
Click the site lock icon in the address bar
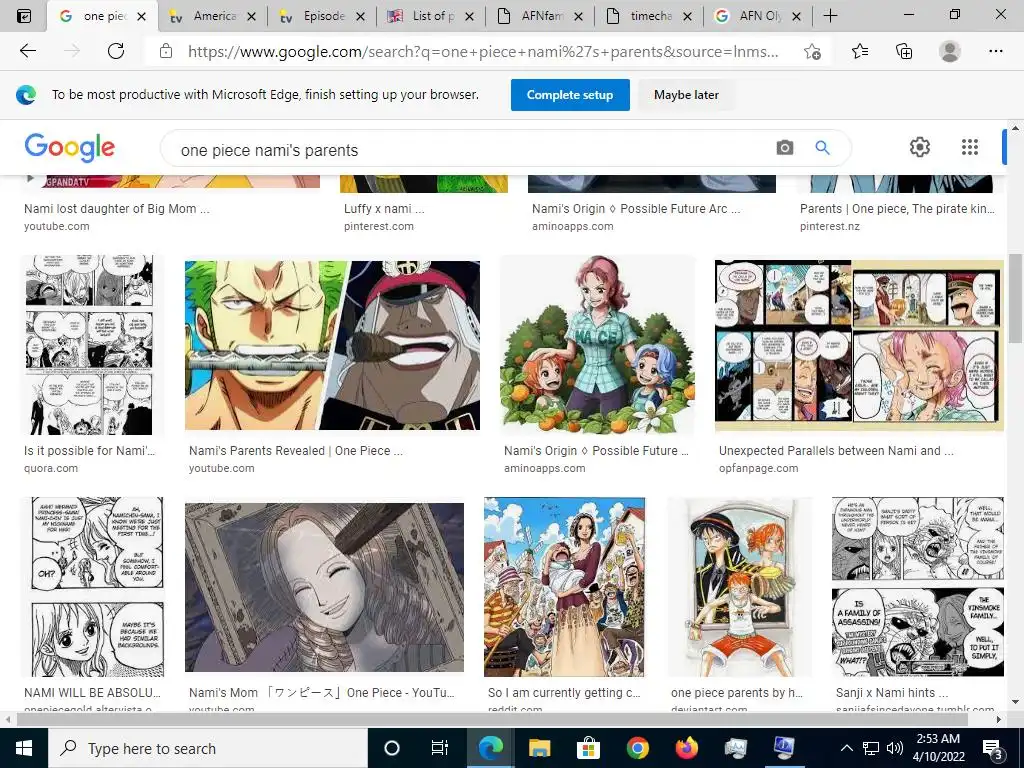click(x=166, y=51)
